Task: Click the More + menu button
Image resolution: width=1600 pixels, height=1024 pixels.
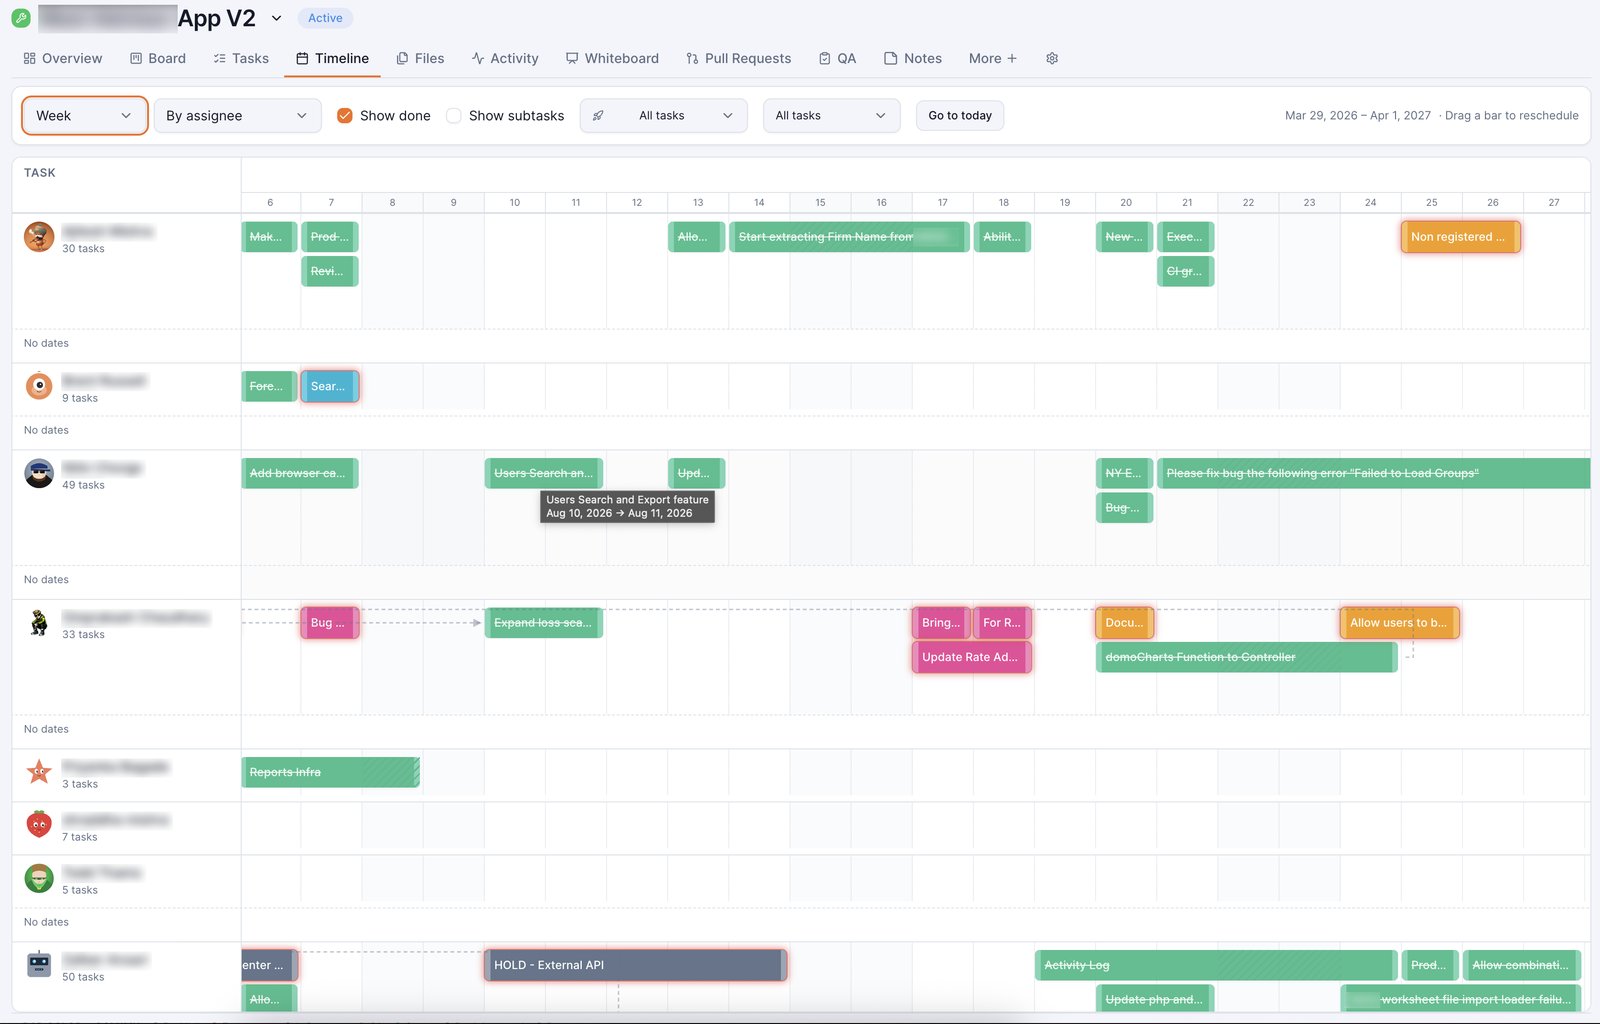Action: (993, 58)
